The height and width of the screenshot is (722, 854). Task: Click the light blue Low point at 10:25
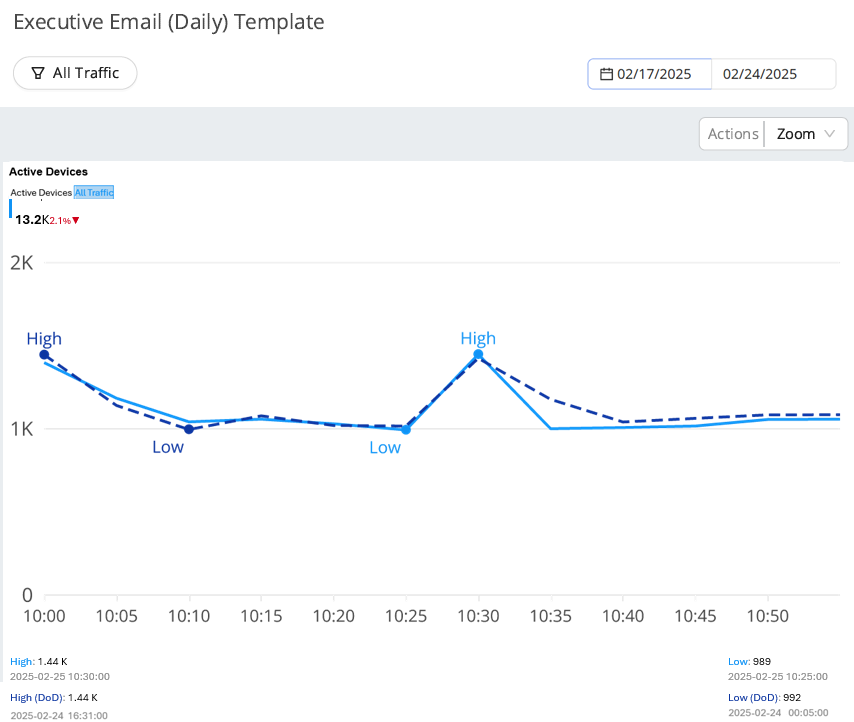[x=406, y=430]
